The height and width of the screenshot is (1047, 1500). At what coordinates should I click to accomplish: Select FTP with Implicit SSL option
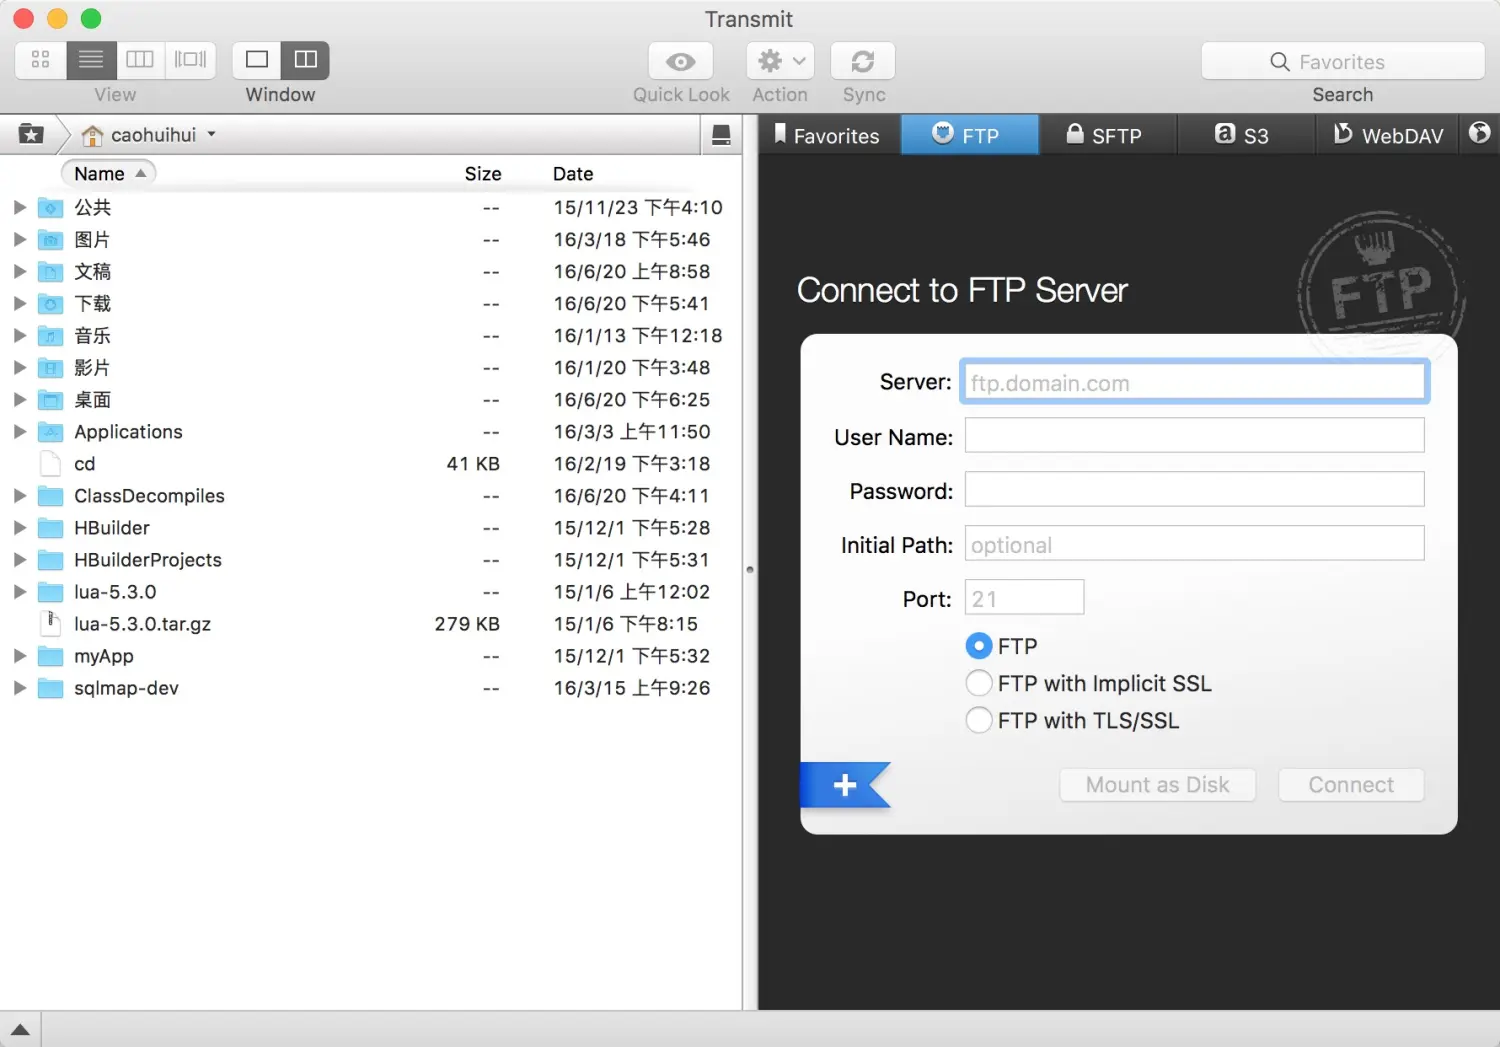pos(979,683)
